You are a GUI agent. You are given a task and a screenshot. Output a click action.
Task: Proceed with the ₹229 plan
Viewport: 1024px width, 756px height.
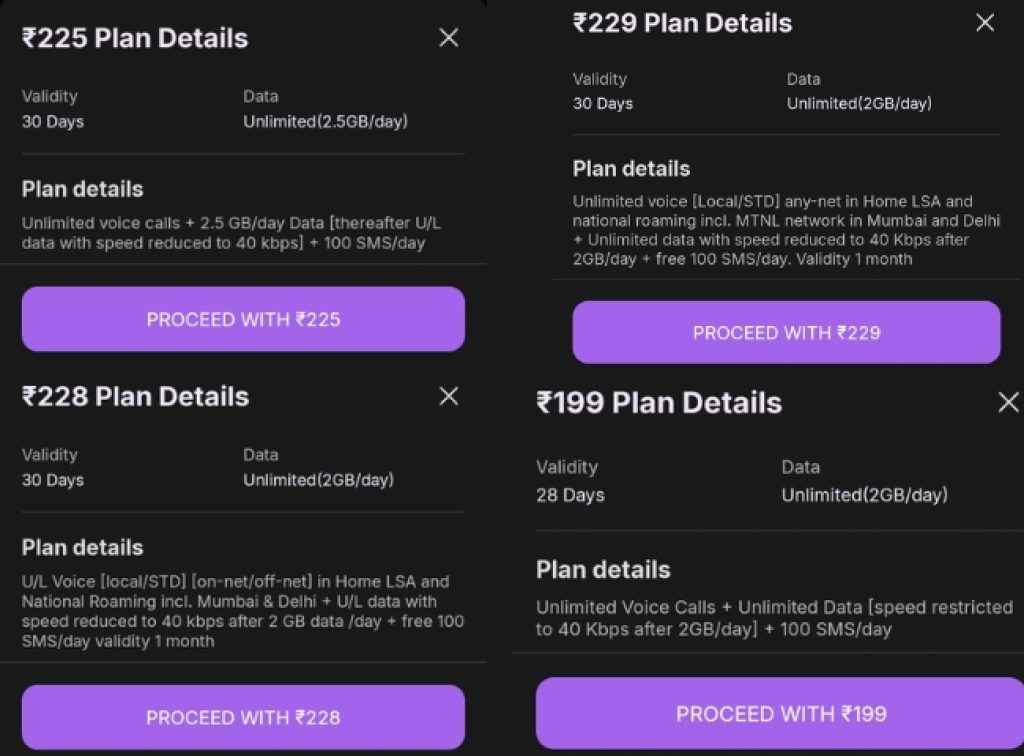click(786, 332)
